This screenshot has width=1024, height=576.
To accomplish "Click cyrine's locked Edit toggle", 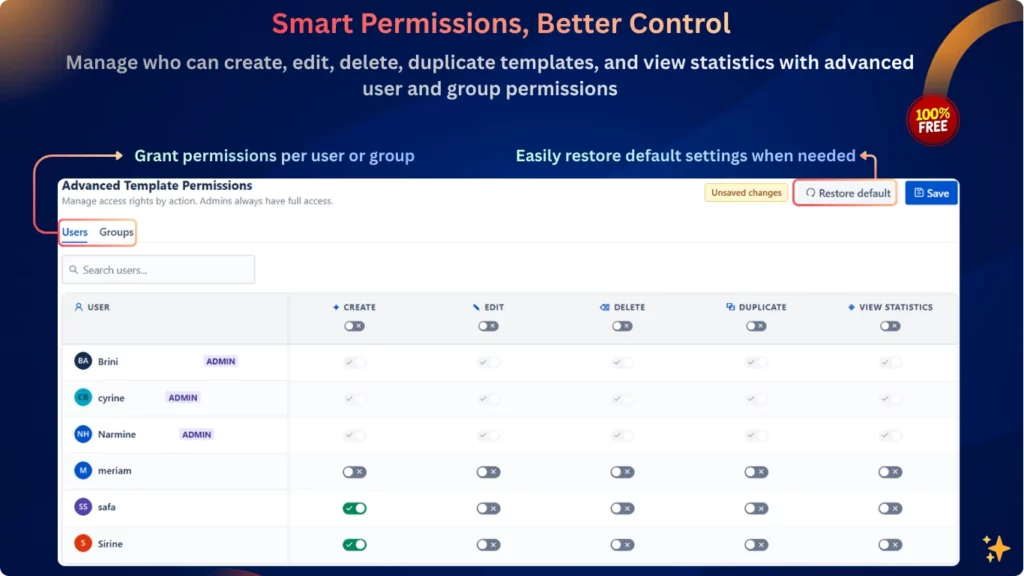I will click(488, 398).
